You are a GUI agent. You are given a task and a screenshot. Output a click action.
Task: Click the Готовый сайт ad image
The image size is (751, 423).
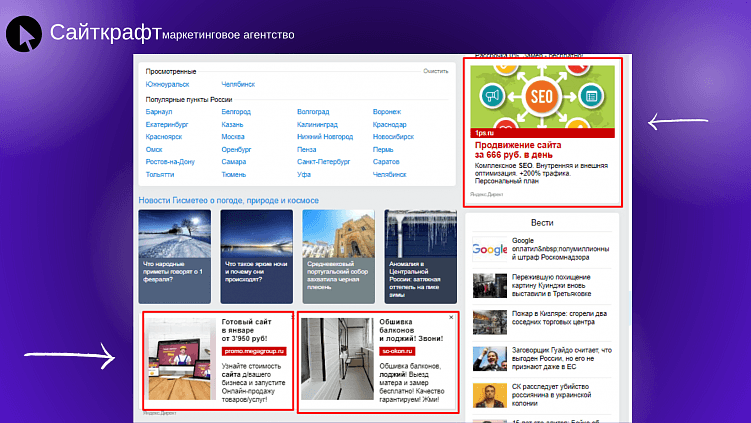[182, 359]
